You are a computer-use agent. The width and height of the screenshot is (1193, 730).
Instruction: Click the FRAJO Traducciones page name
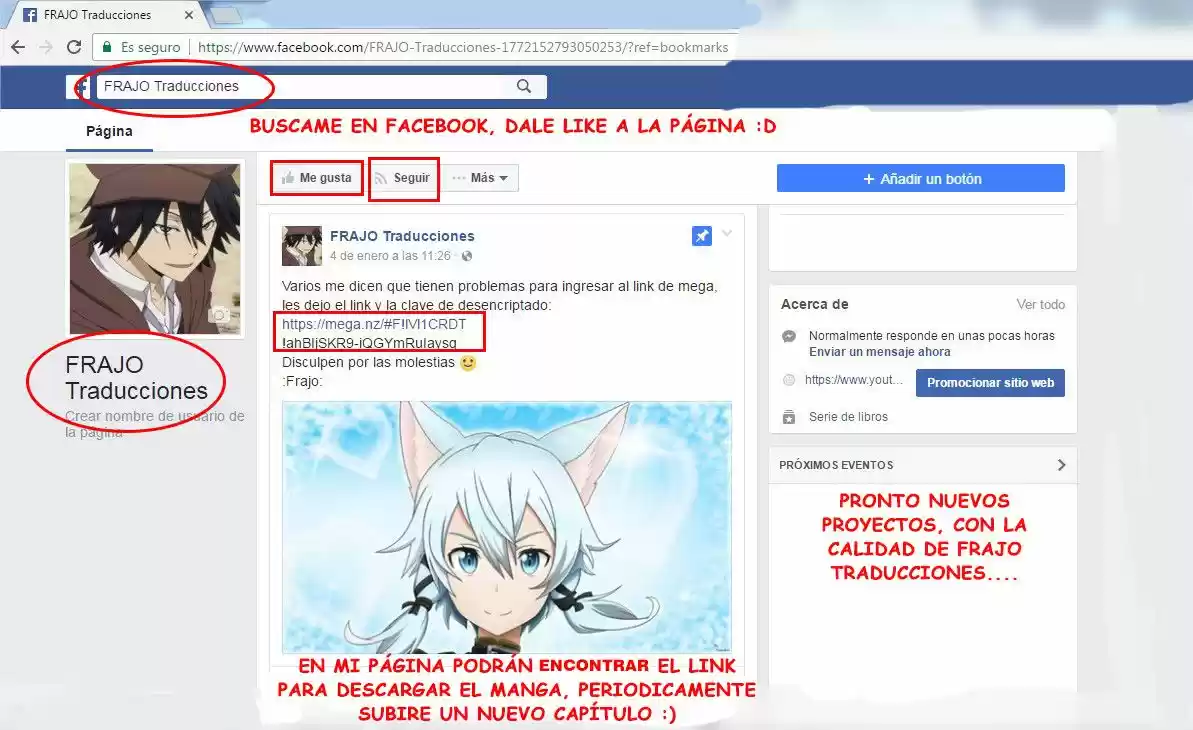(x=136, y=378)
